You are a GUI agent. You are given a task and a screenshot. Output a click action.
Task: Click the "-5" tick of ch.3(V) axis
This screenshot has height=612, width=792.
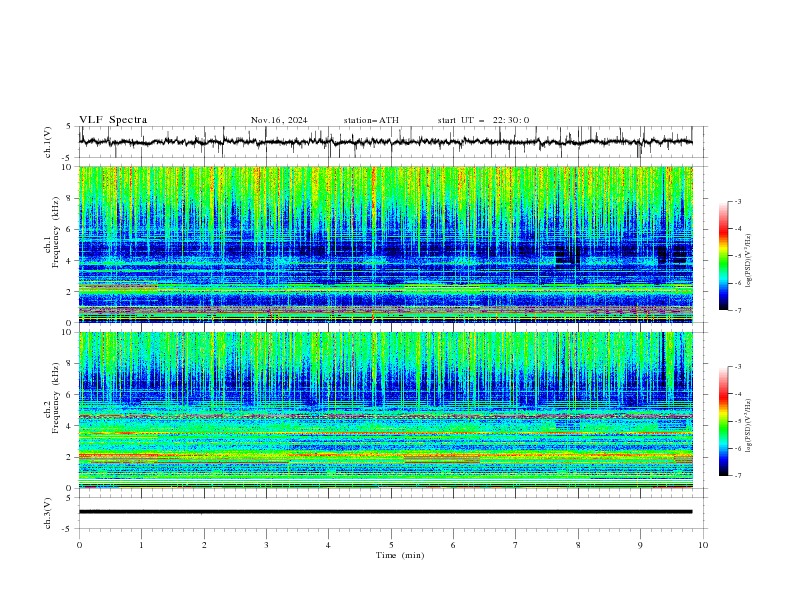(68, 529)
